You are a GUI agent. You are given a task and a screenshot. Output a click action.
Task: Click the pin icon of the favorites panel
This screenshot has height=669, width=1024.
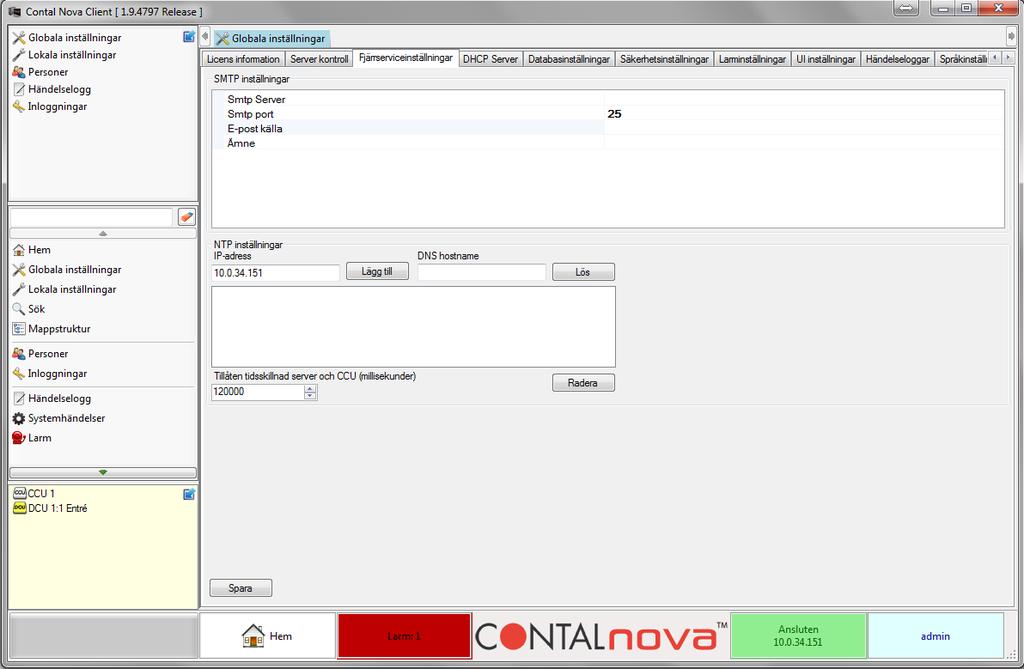click(189, 37)
